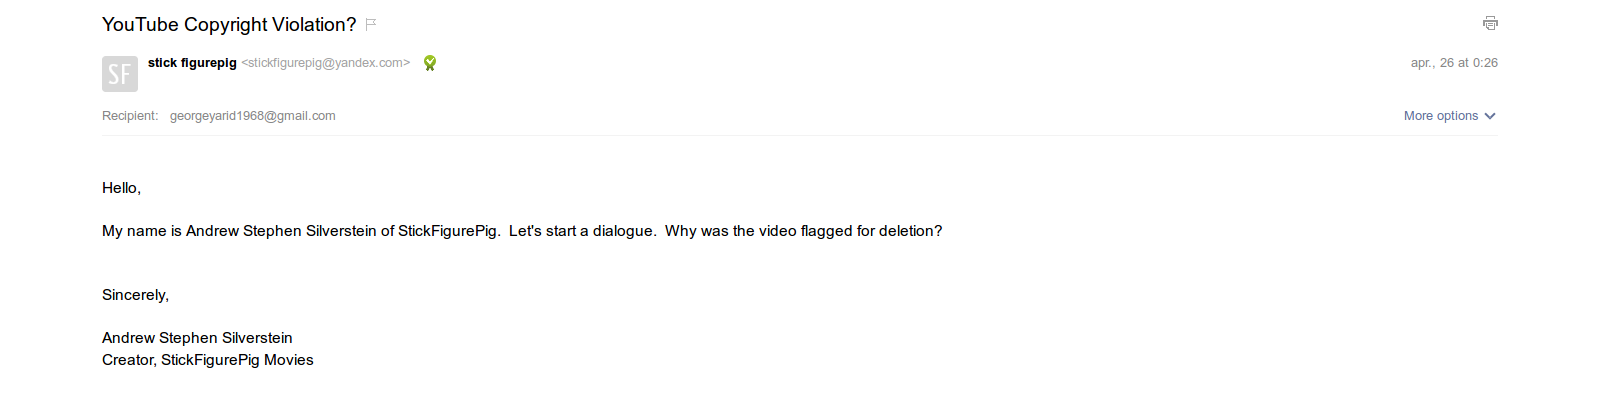Click the Hello, greeting line
1600x400 pixels.
[x=121, y=188]
